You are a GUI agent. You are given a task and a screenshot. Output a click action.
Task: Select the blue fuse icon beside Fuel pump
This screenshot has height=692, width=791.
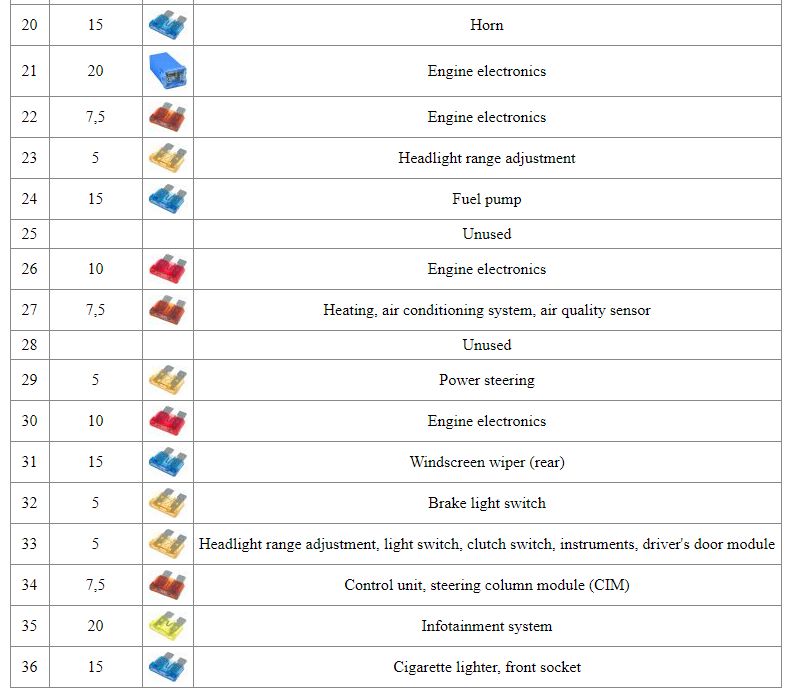pos(167,199)
